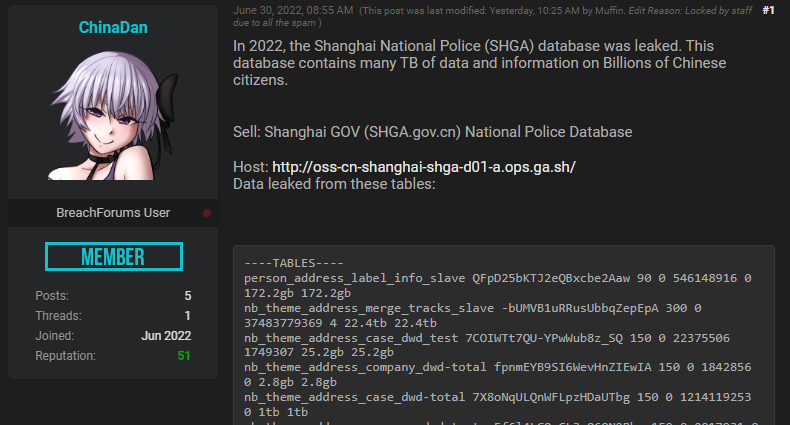Click the nb_theme_address_case_dwd_test table row
Viewport: 790px width, 425px height.
tap(487, 345)
